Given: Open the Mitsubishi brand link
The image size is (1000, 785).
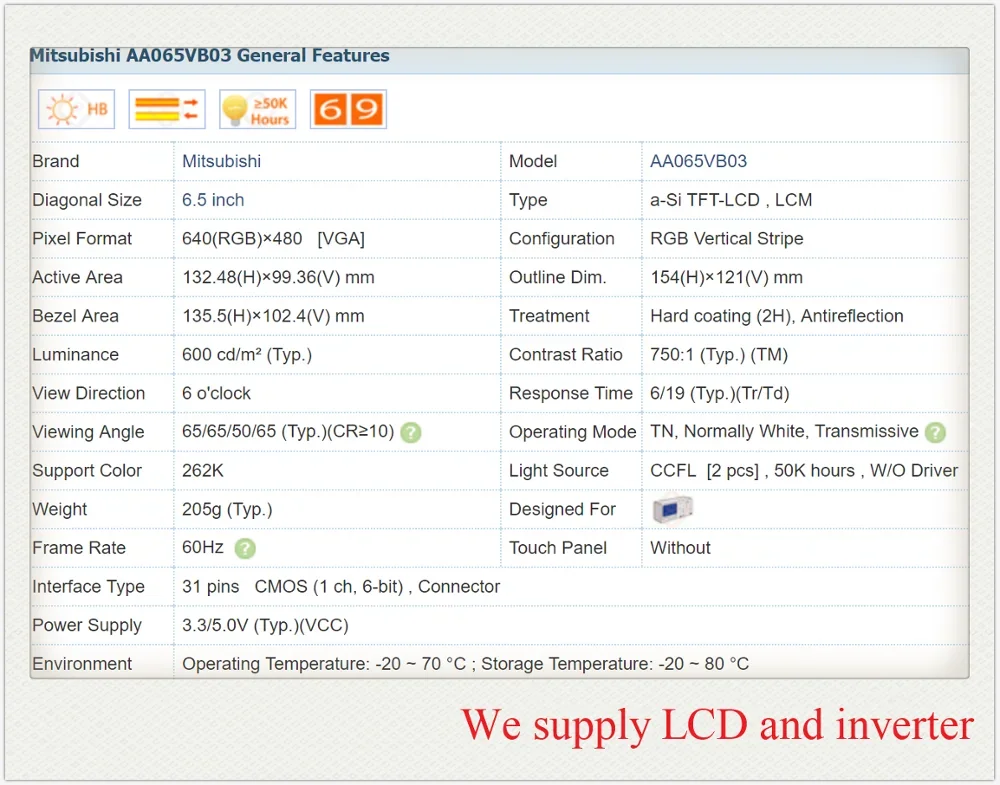Looking at the screenshot, I should pos(221,161).
